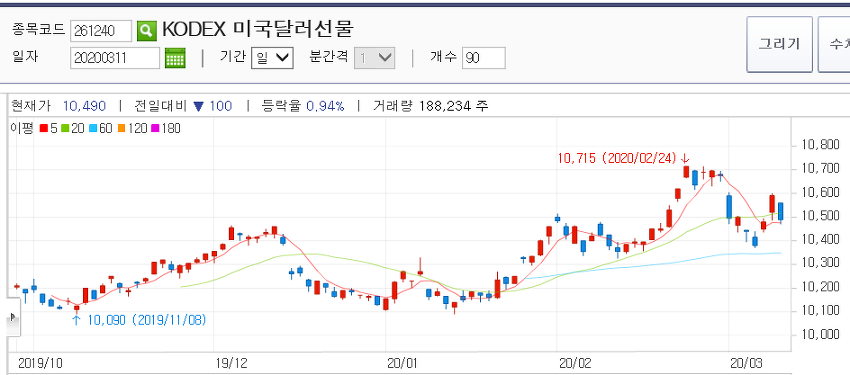
Task: Click the stock code field 261240
Action: tap(101, 31)
